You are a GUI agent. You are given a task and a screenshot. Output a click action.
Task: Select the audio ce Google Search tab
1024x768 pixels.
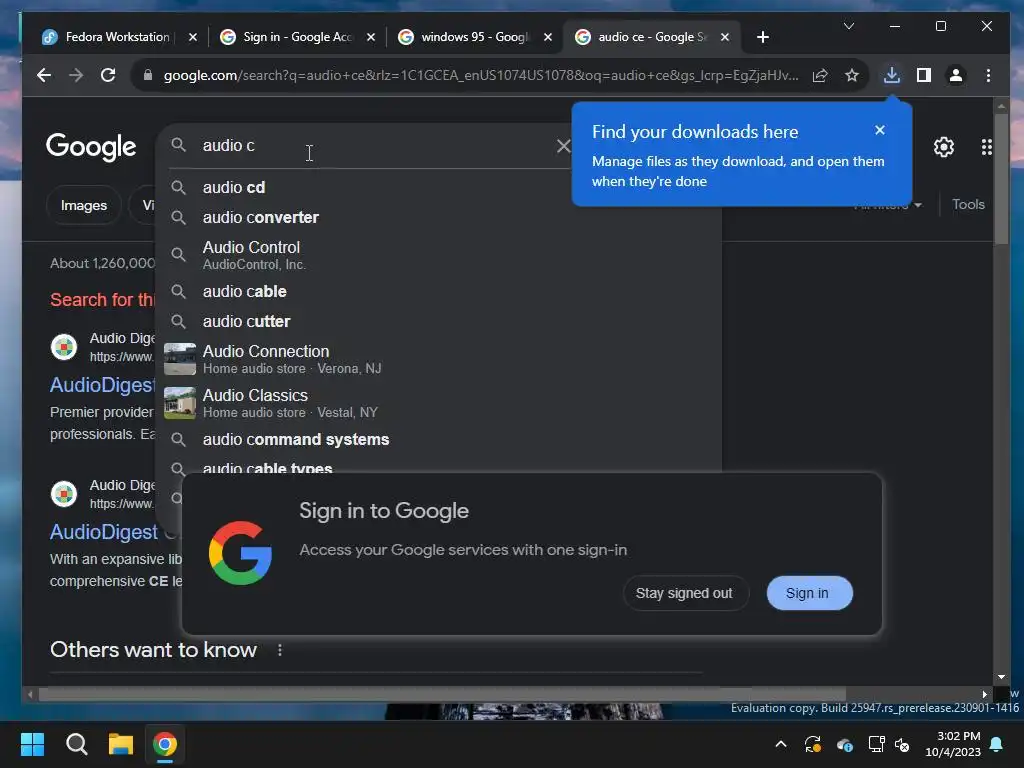(x=652, y=37)
